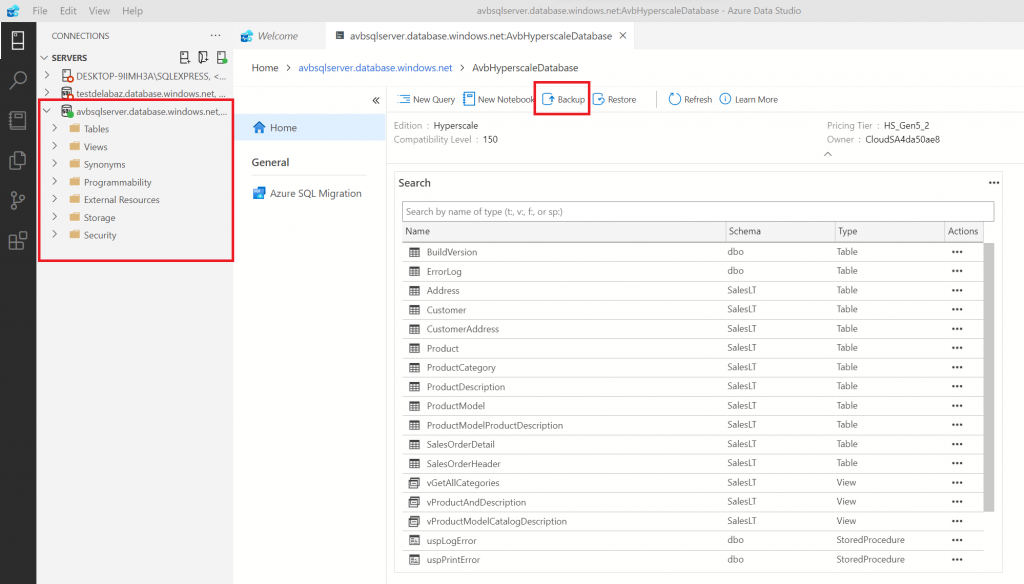This screenshot has width=1024, height=584.
Task: Sort by the Name column header
Action: click(564, 231)
